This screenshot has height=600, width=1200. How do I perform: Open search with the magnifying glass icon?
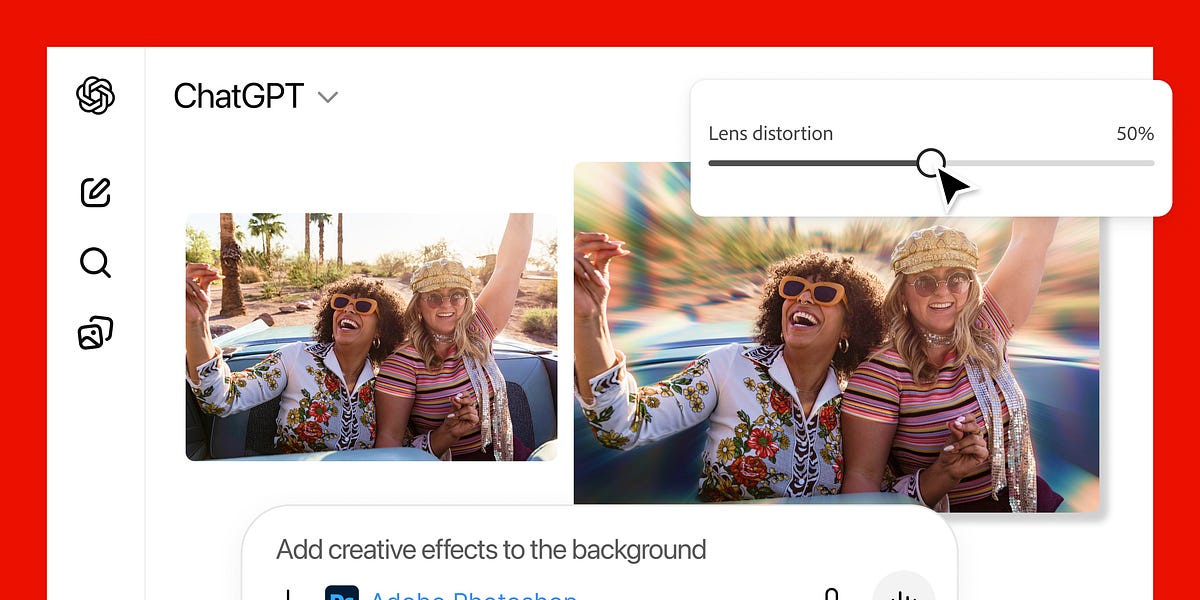(96, 262)
